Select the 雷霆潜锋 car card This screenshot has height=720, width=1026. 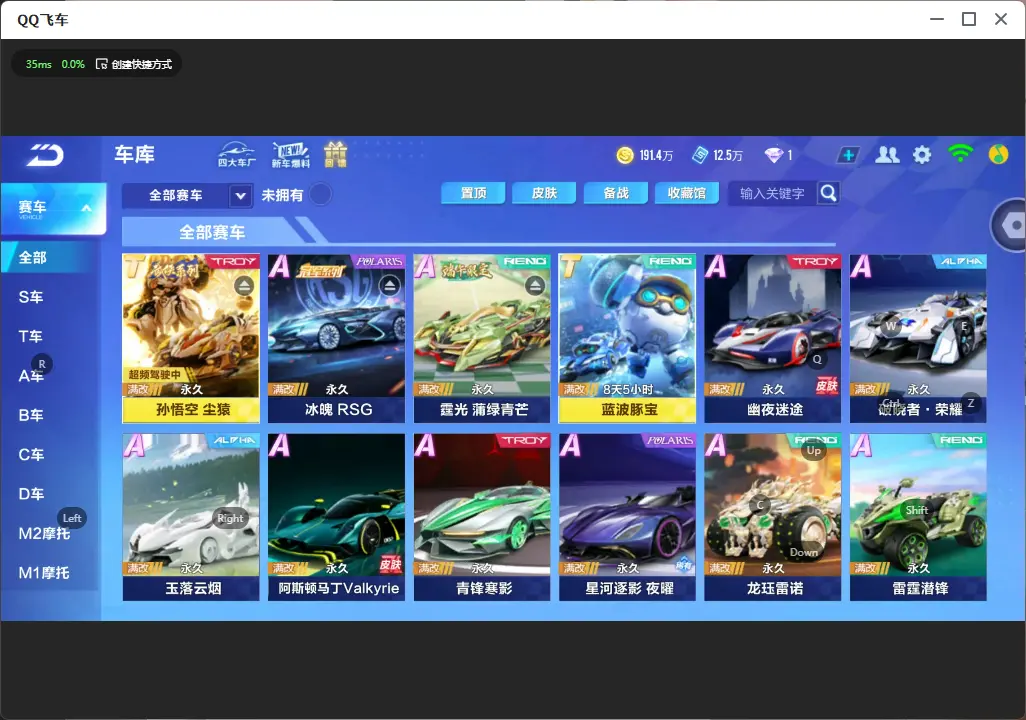(918, 517)
